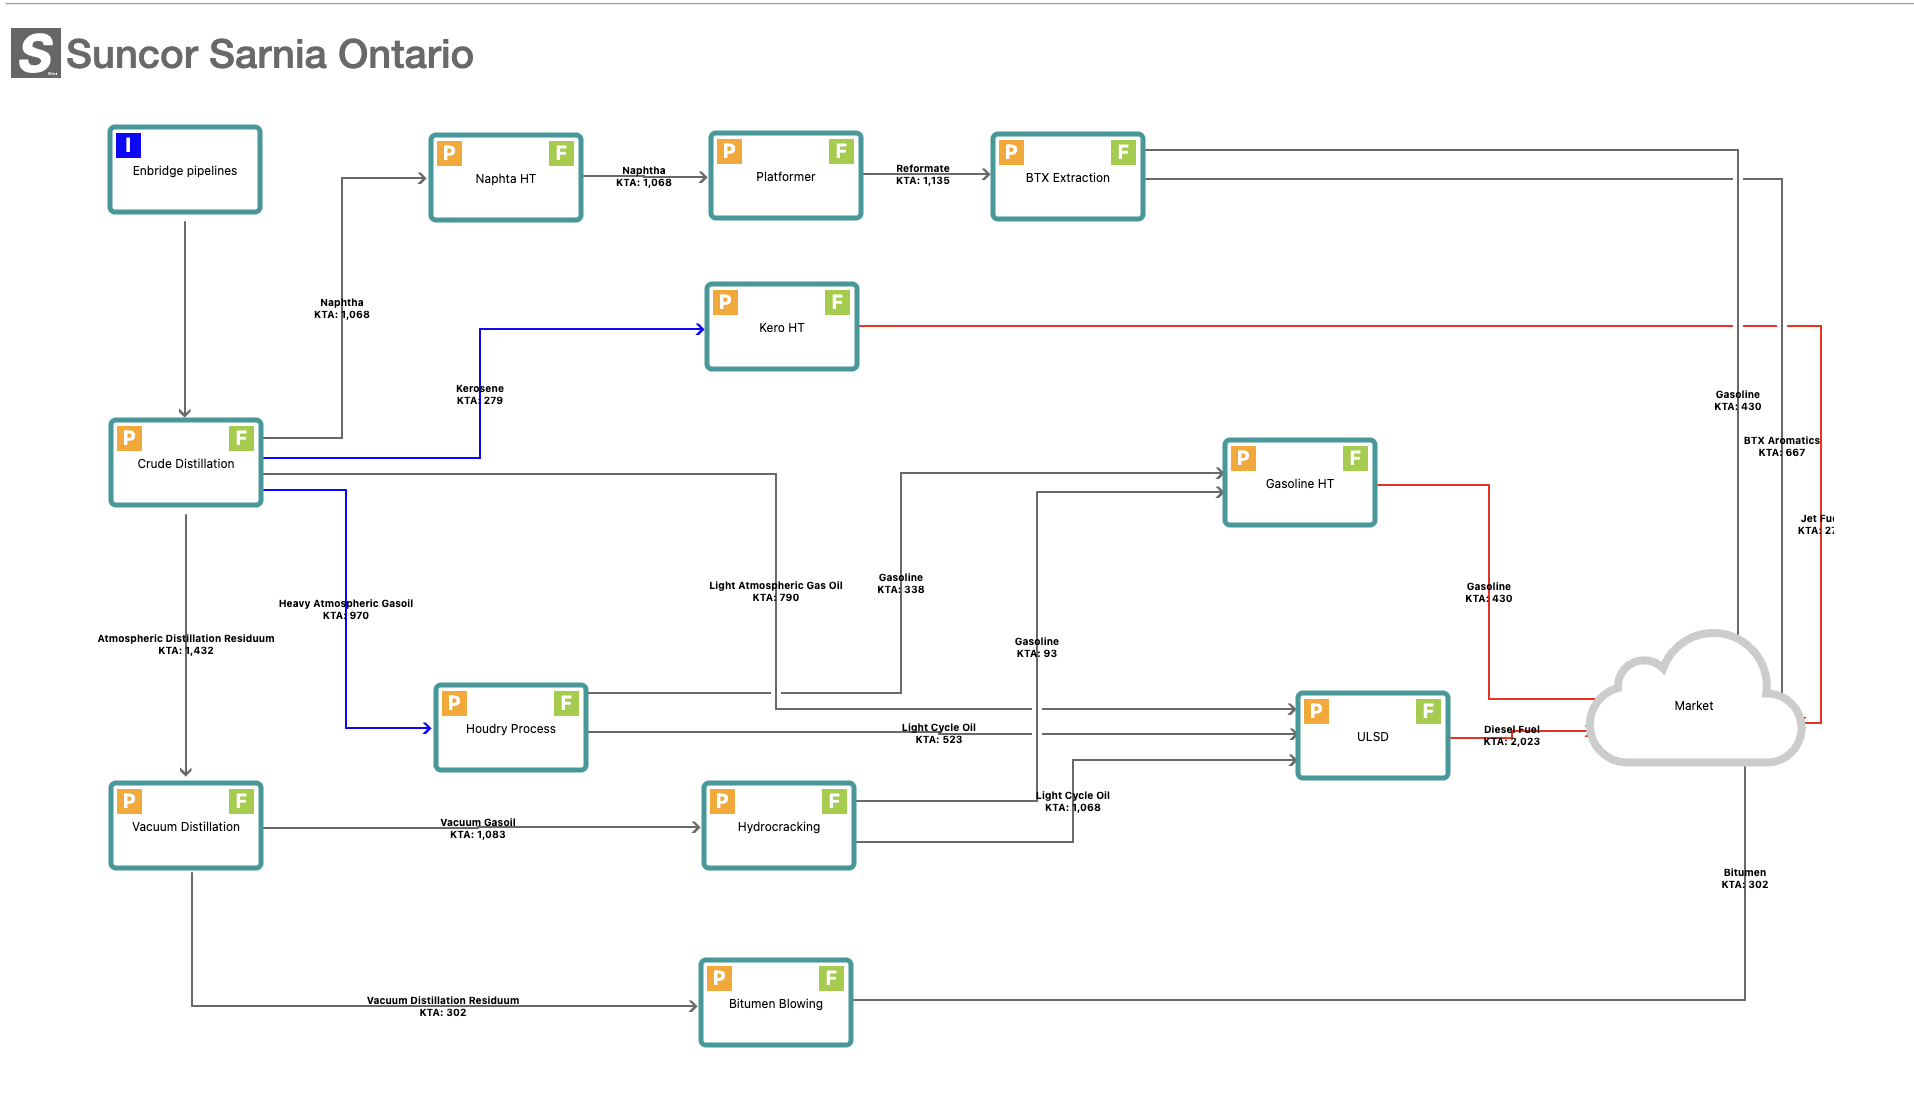Click the orange P icon on ULSD
This screenshot has height=1112, width=1914.
click(1316, 711)
